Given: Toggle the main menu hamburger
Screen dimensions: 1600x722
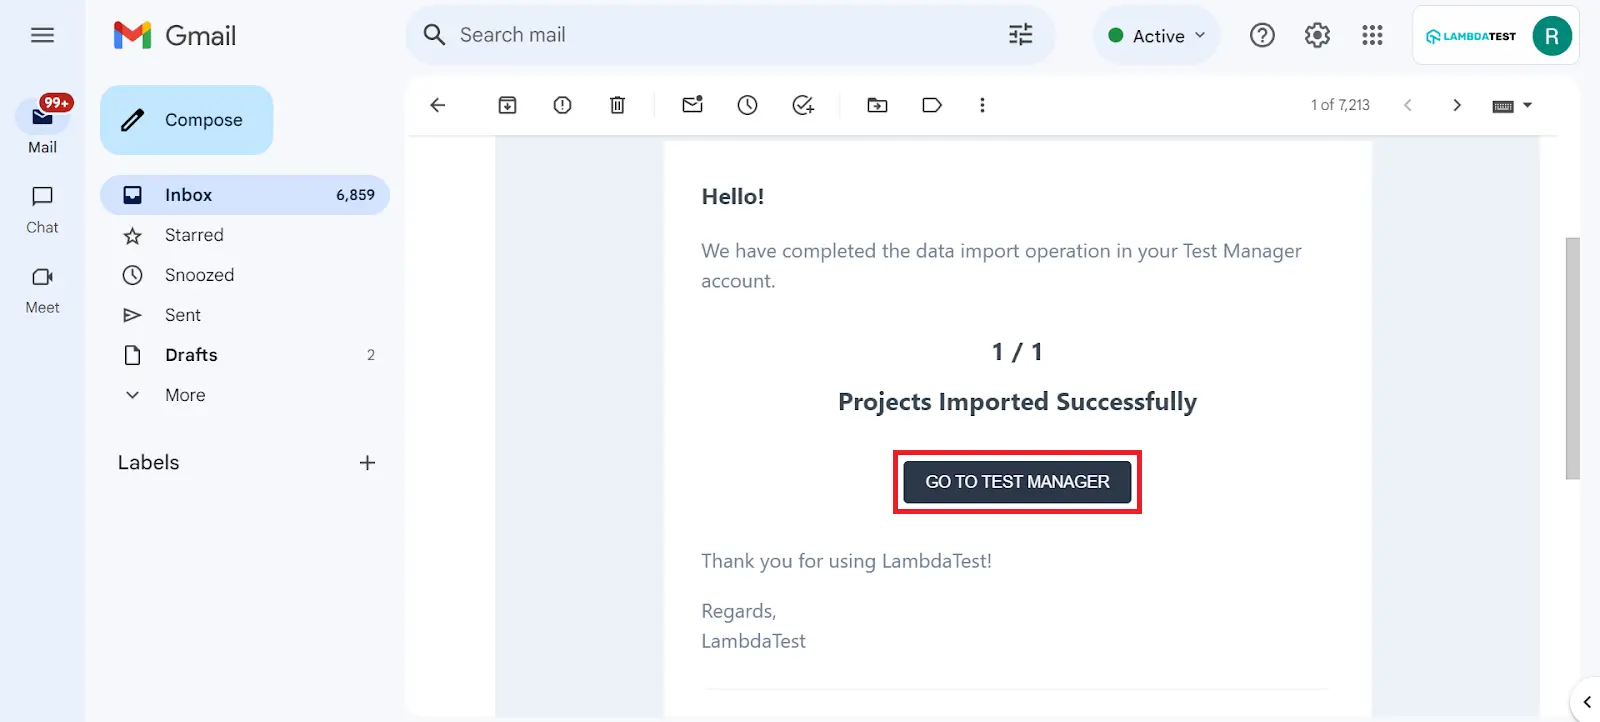Looking at the screenshot, I should 42,36.
